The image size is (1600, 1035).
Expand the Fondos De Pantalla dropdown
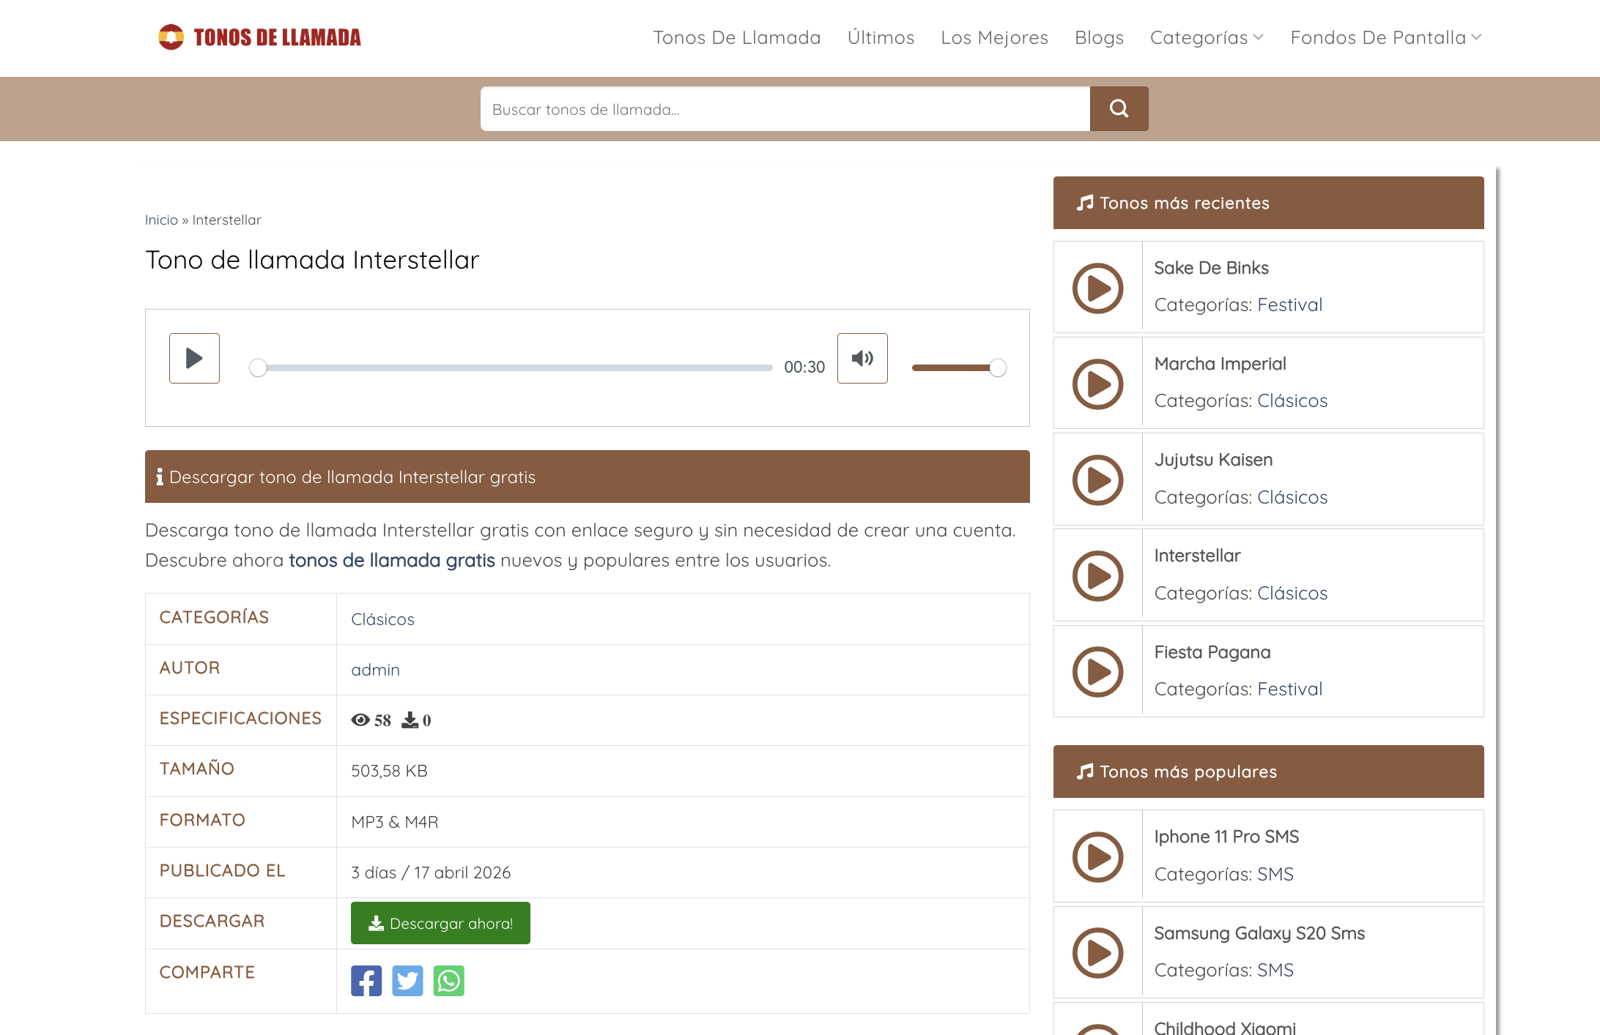[x=1386, y=38]
